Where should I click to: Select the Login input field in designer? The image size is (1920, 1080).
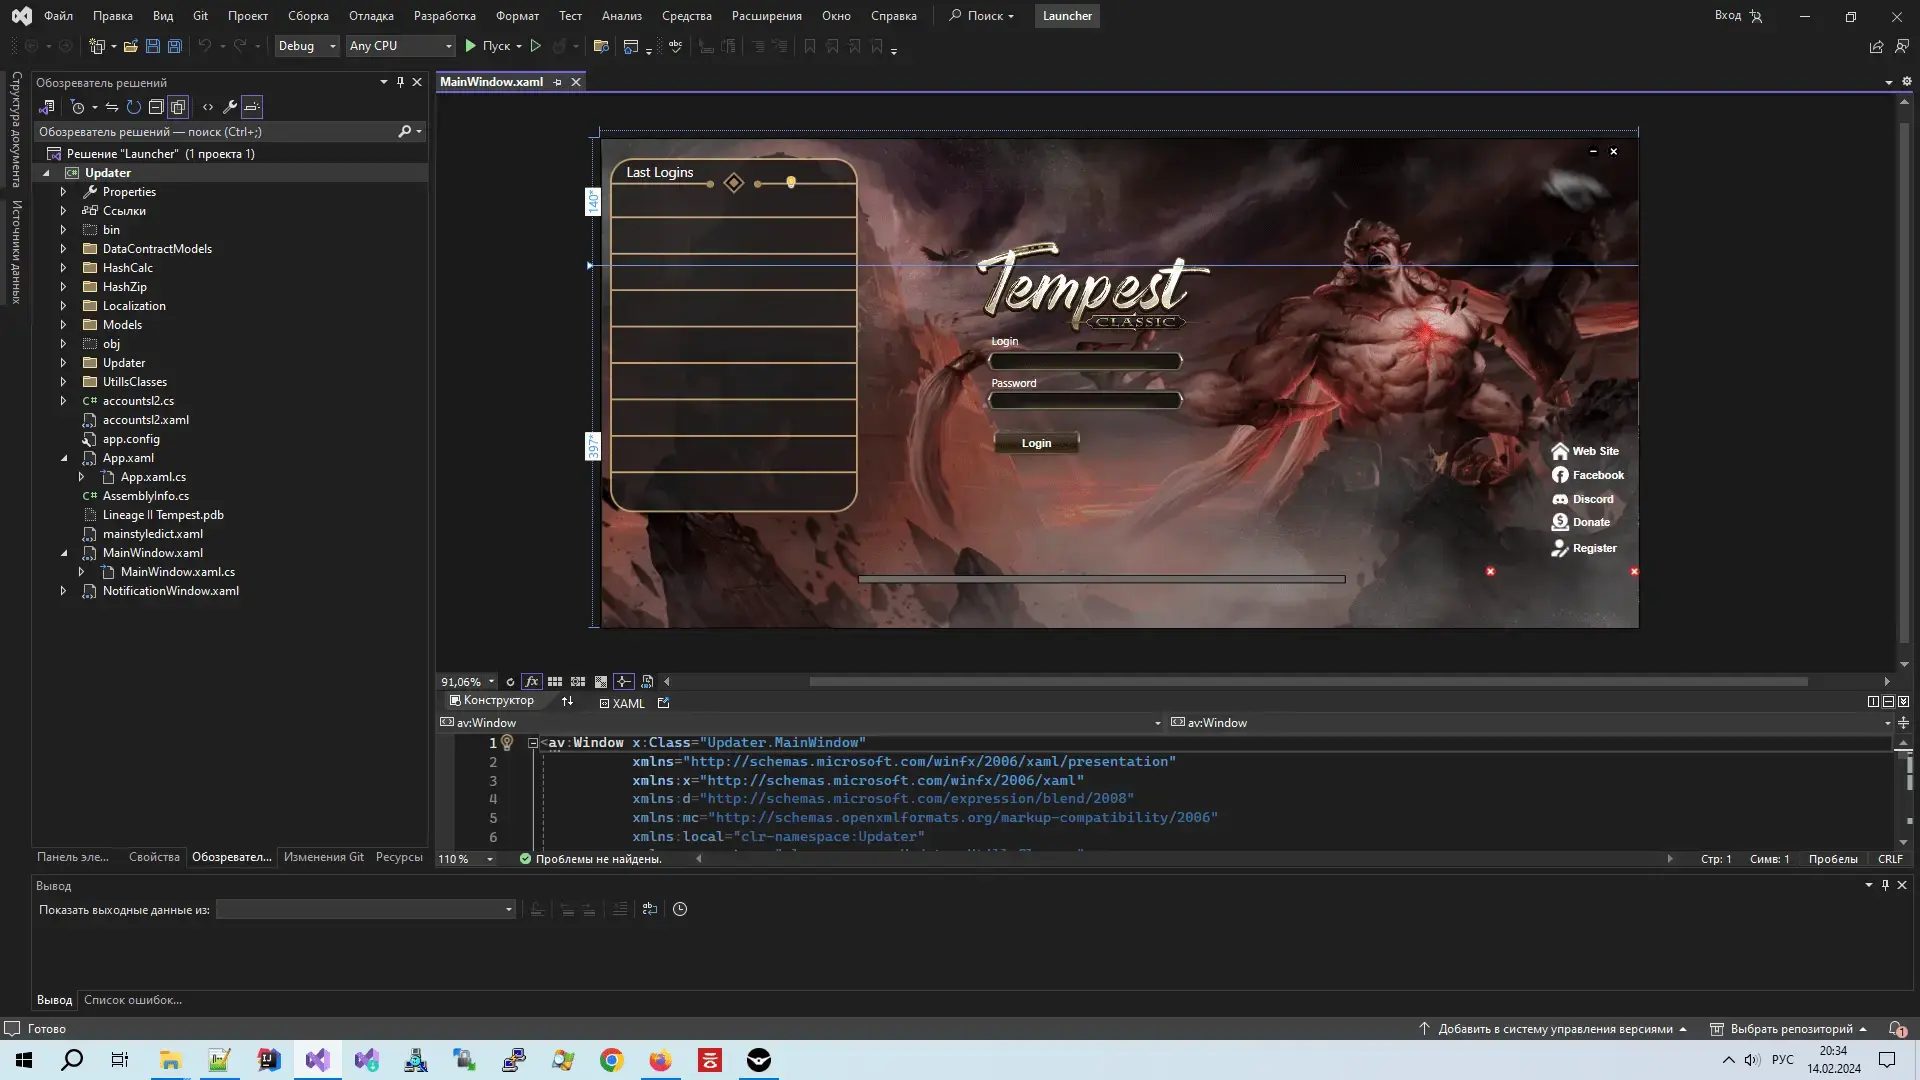1085,361
